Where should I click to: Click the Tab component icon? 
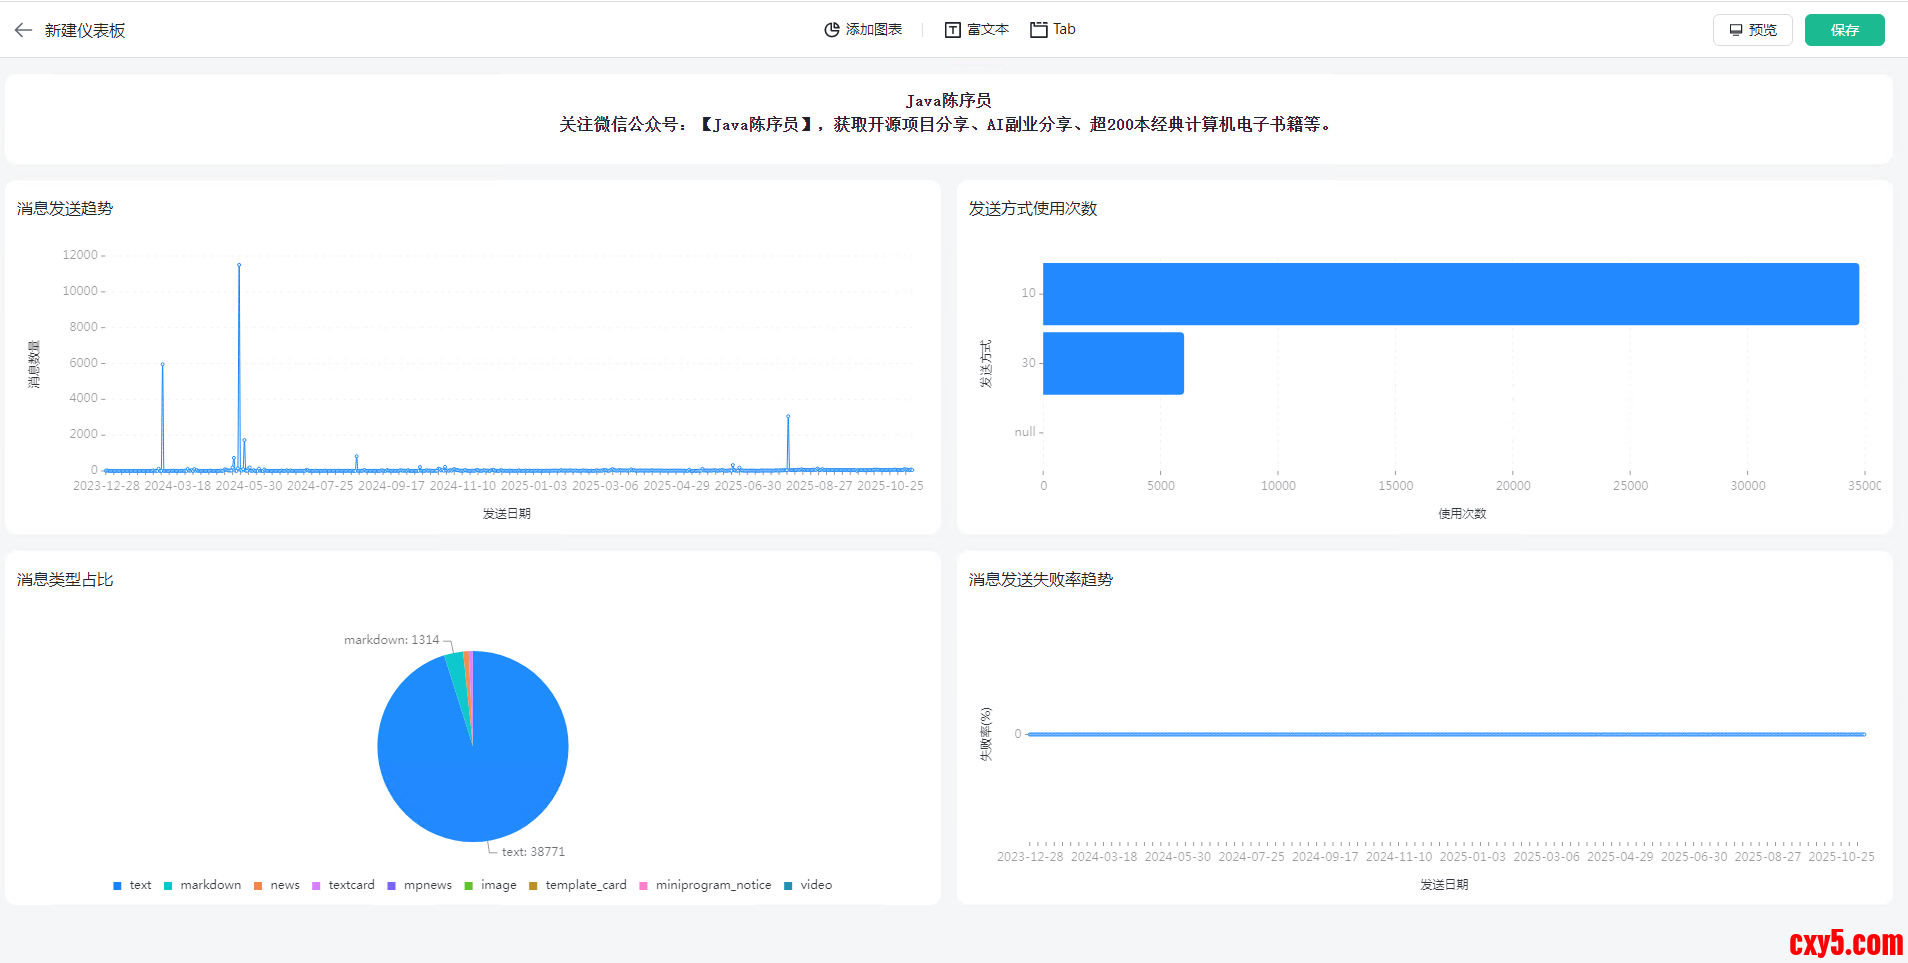point(1039,30)
